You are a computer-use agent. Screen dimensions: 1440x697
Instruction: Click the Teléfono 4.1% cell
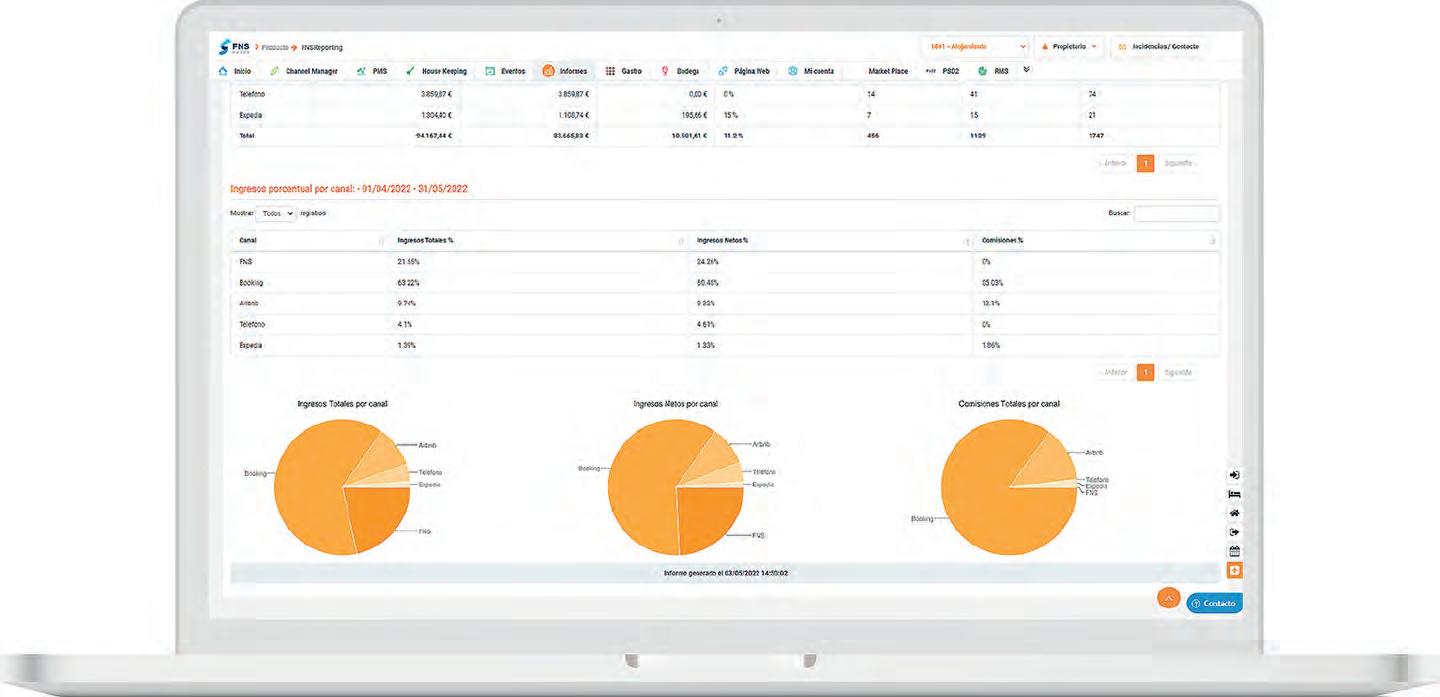click(x=538, y=324)
